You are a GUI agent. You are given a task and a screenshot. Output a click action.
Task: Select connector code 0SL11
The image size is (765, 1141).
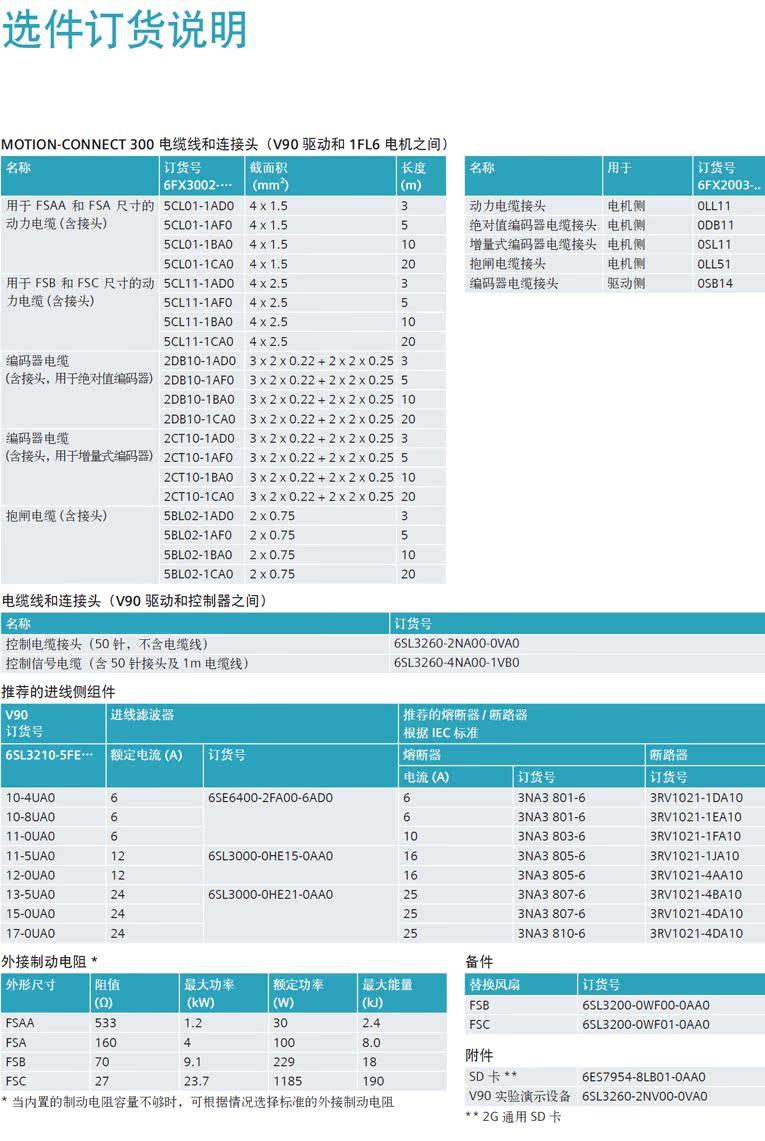[714, 244]
